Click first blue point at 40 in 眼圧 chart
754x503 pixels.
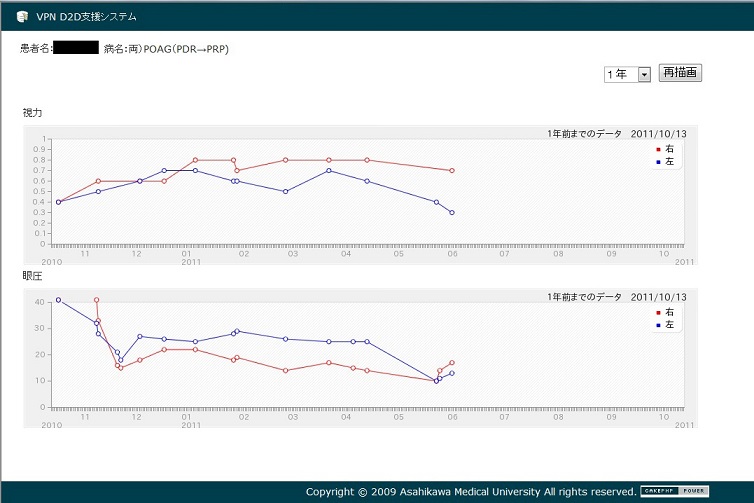tap(59, 300)
